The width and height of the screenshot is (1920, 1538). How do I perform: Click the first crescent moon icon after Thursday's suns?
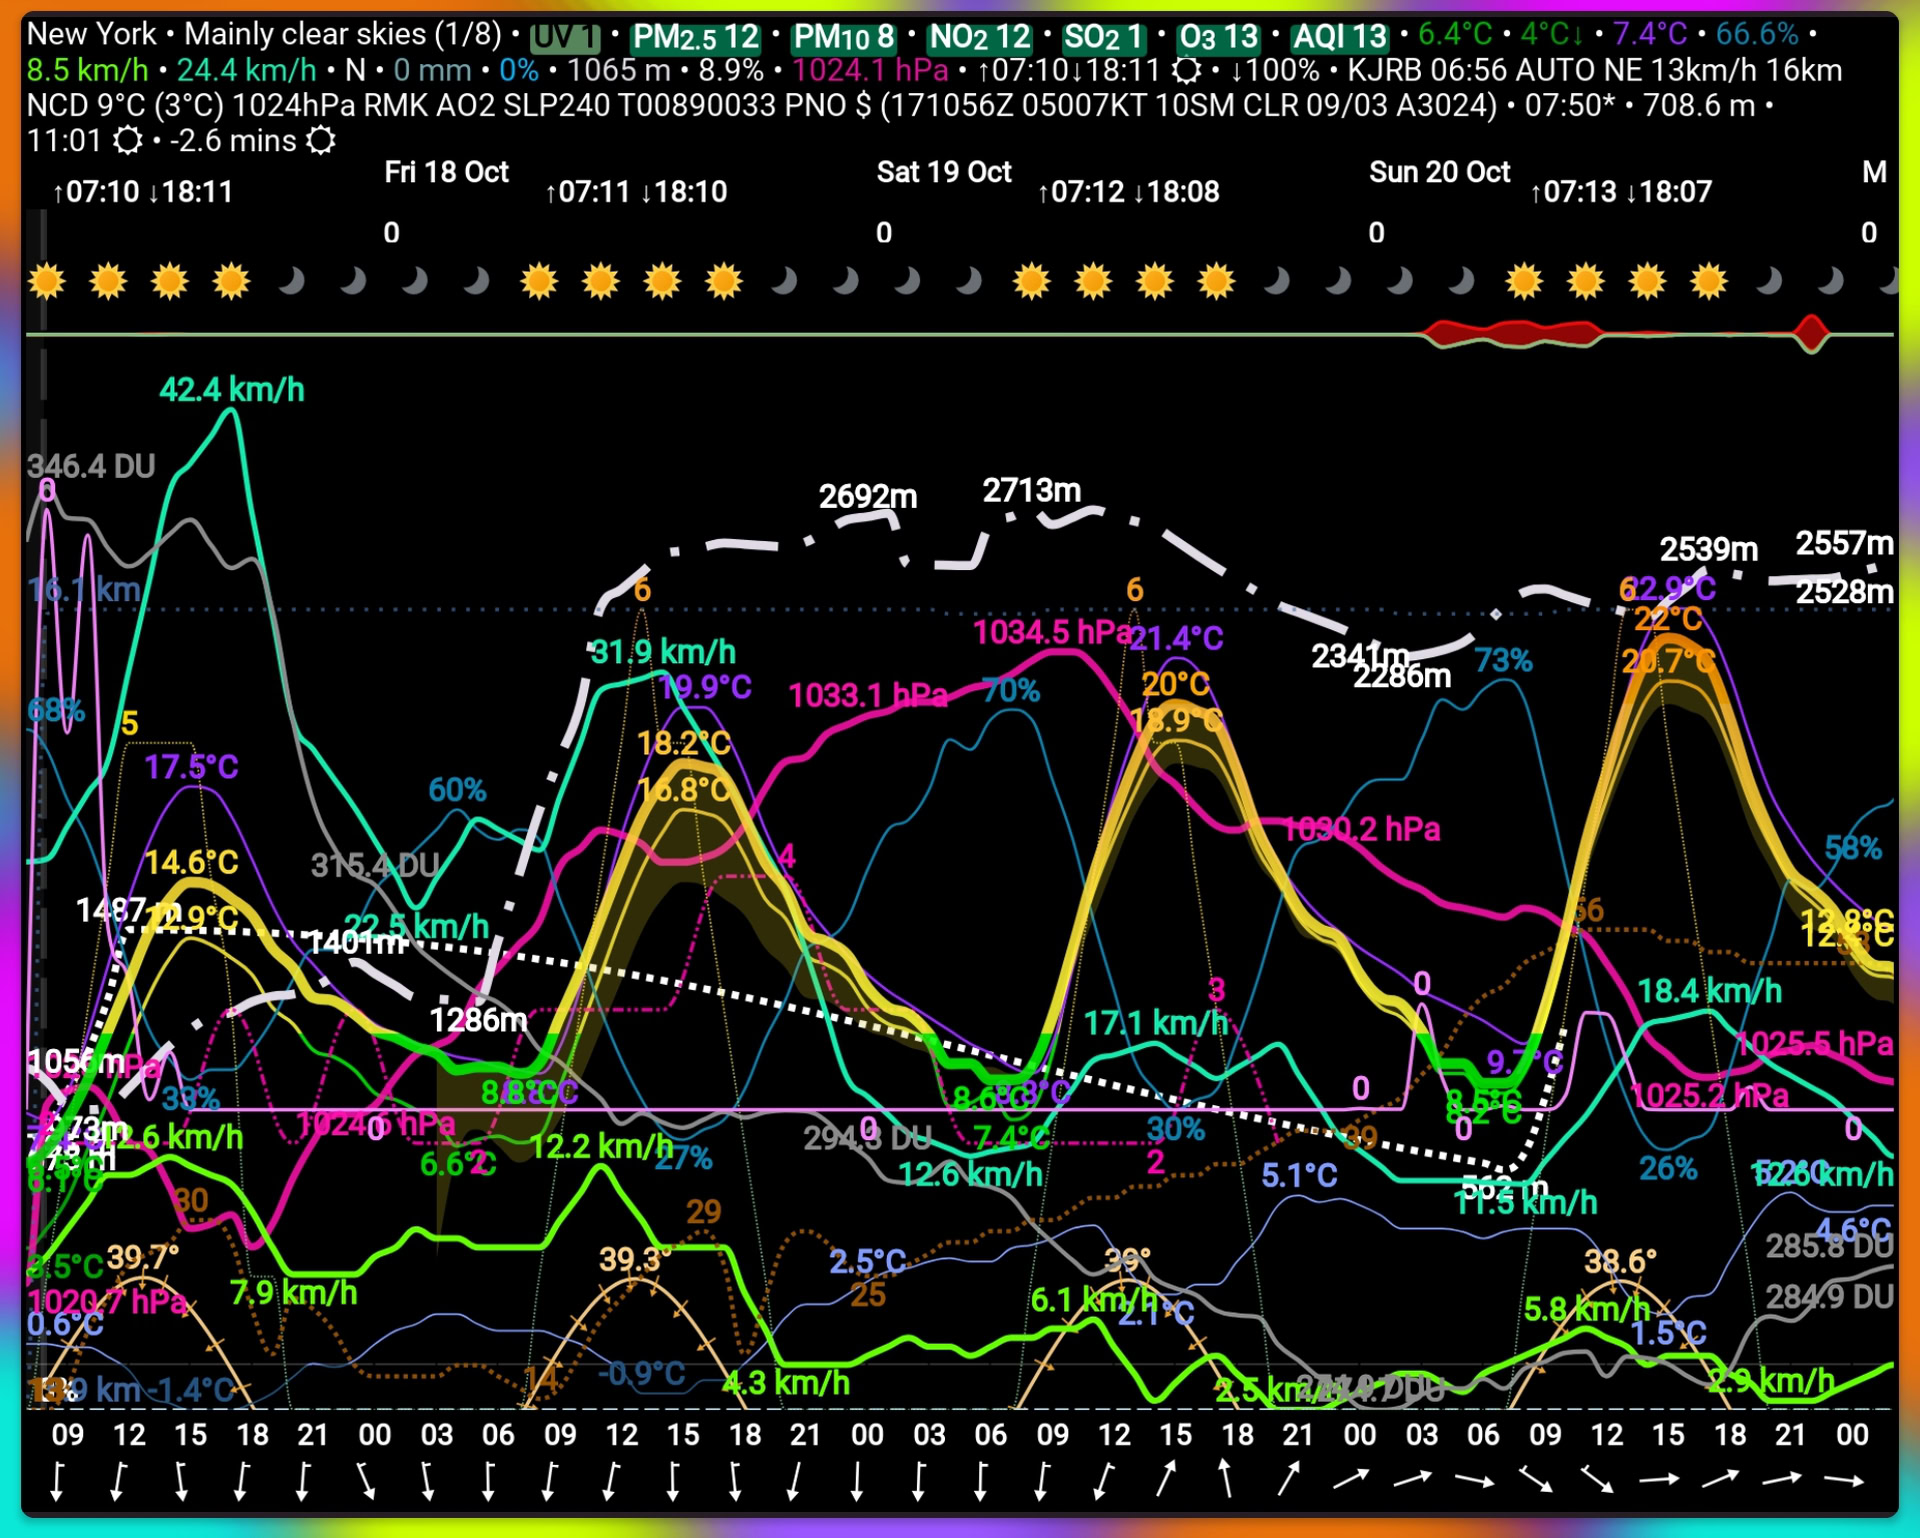pos(292,282)
